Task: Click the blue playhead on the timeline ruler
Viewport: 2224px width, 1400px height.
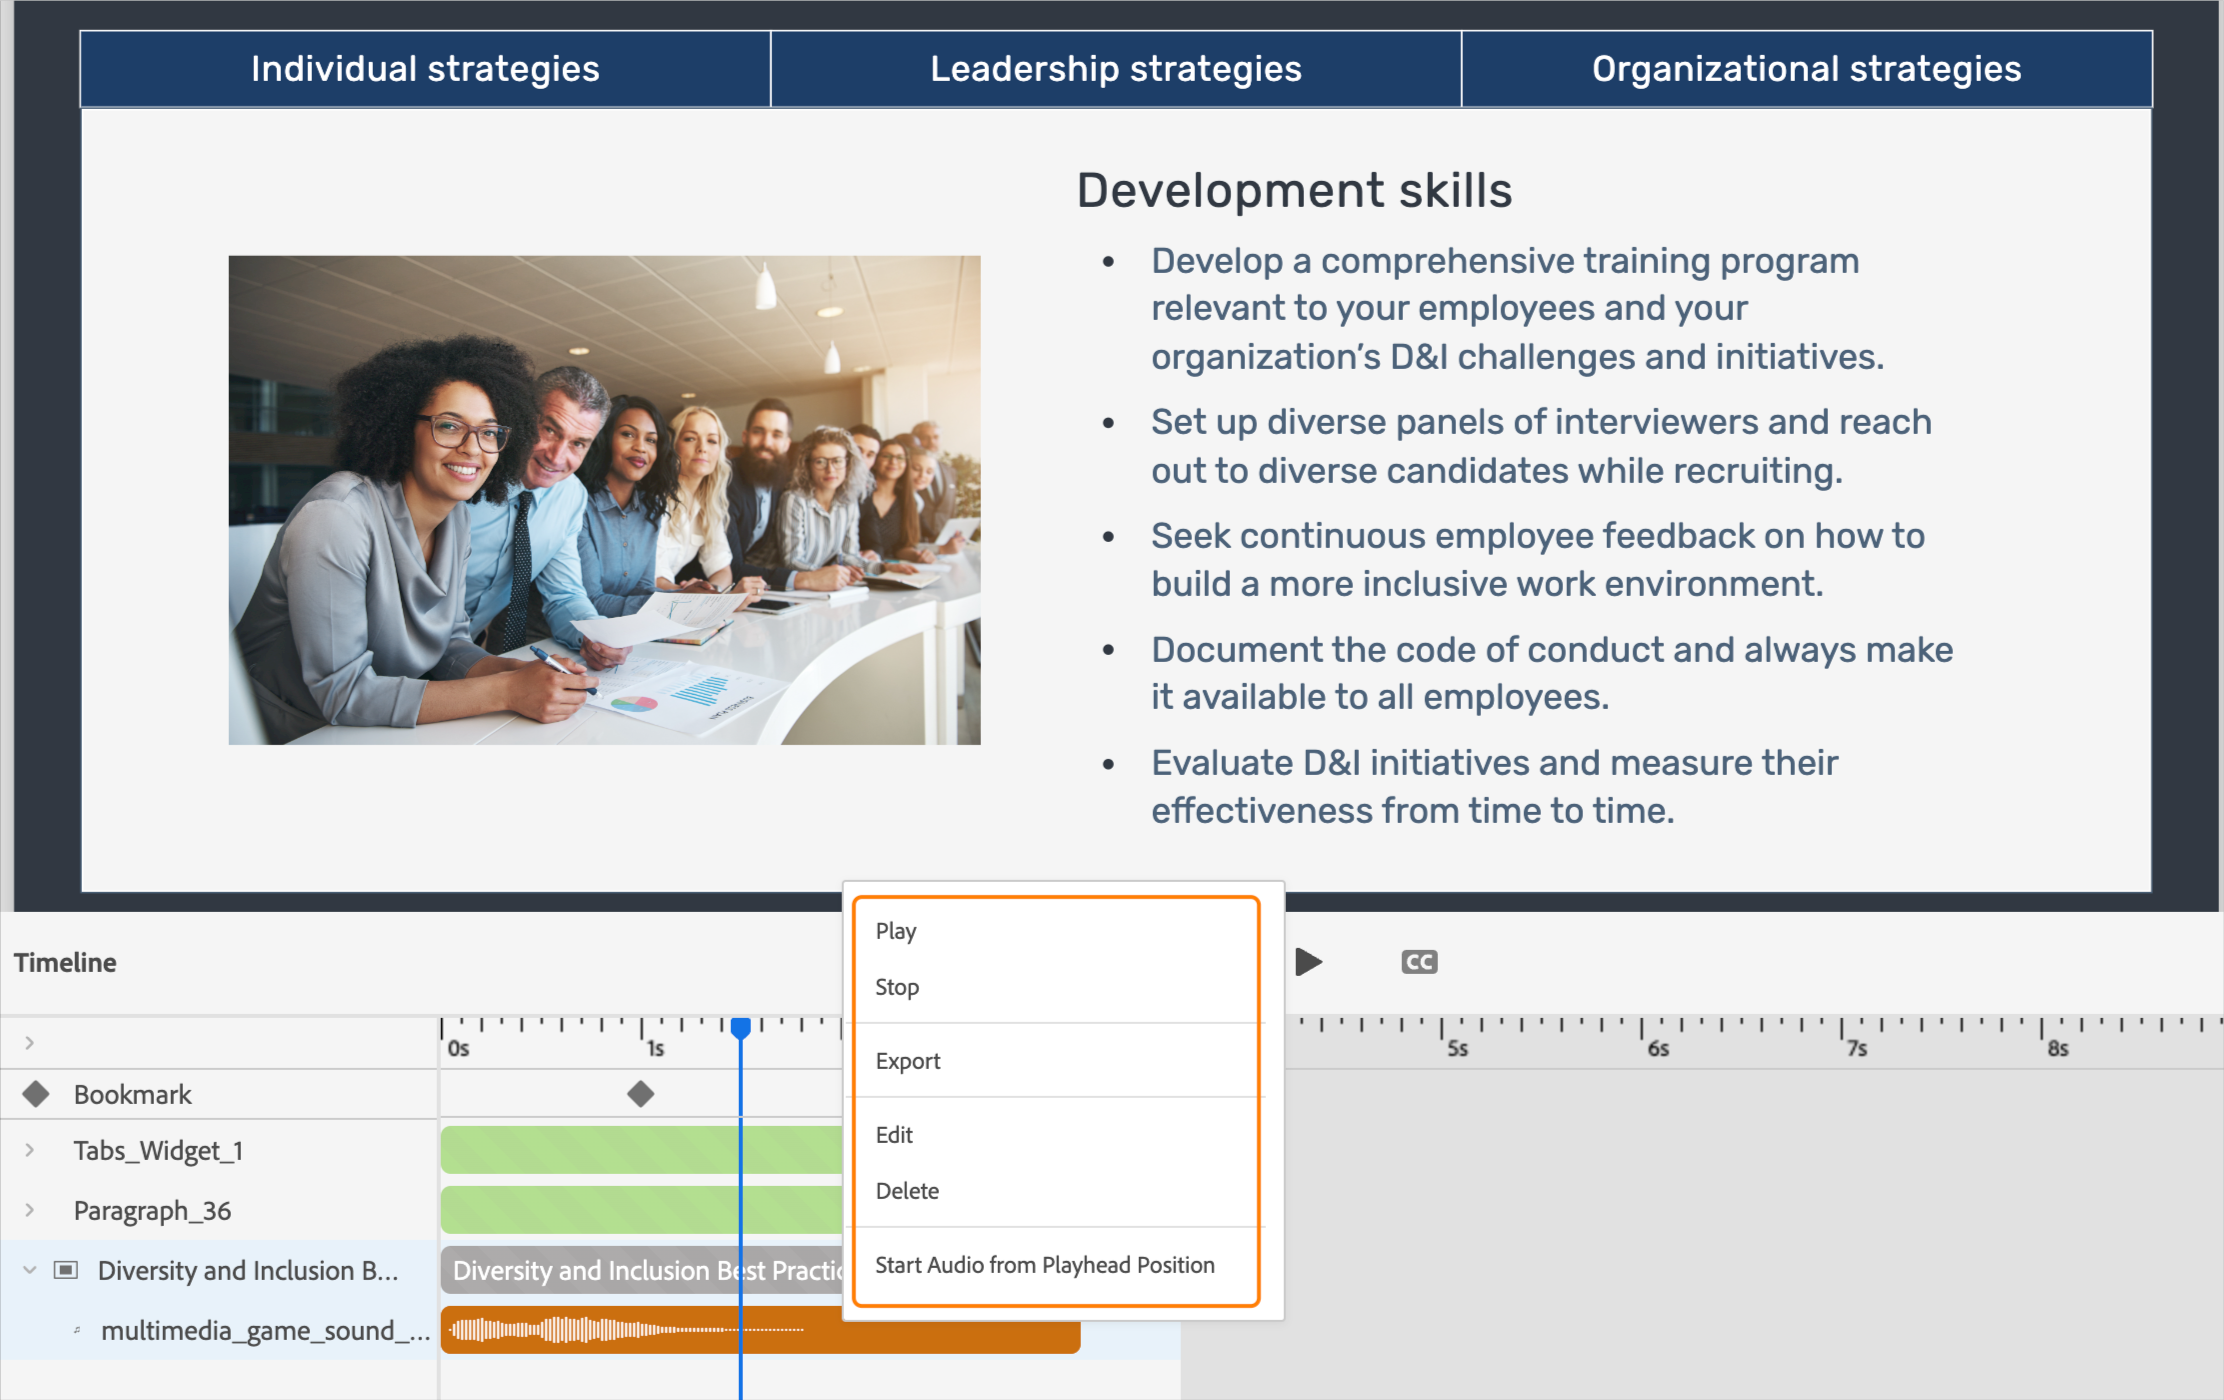Action: tap(741, 1025)
